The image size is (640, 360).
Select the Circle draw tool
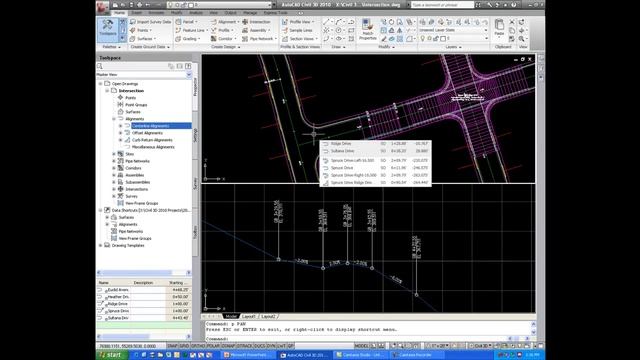[338, 30]
